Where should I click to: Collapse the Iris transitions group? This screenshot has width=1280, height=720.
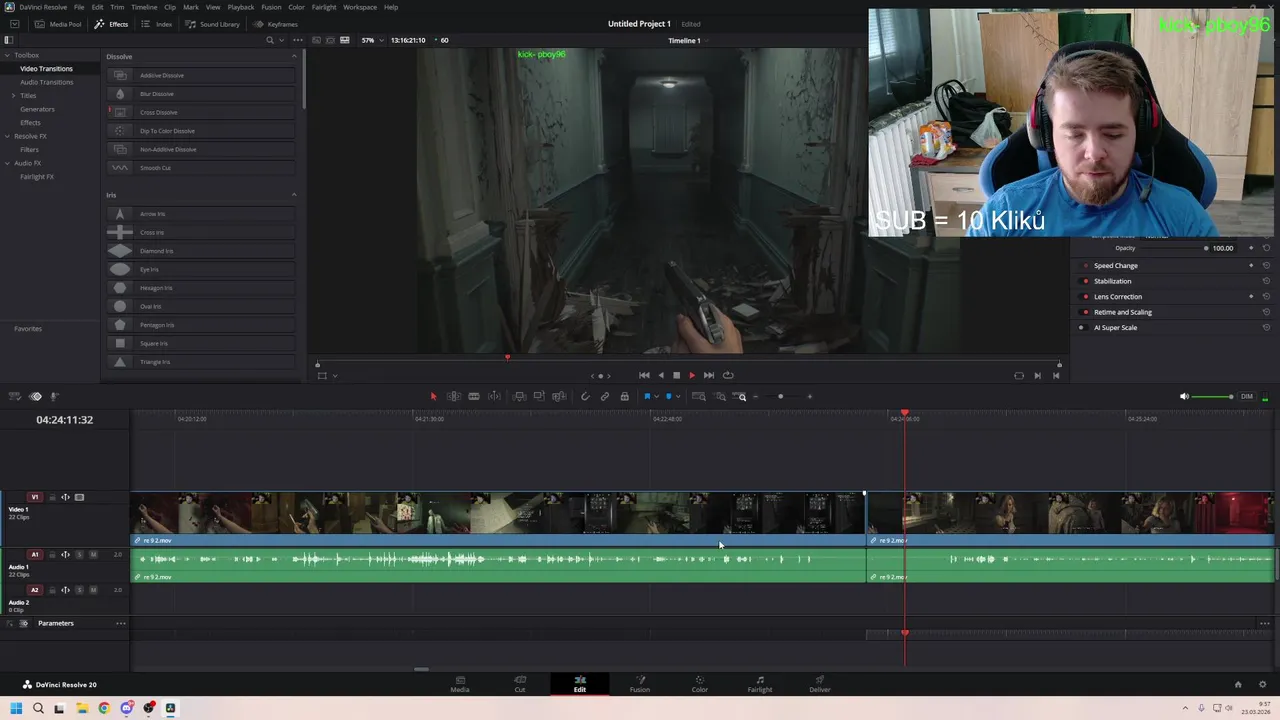tap(294, 195)
